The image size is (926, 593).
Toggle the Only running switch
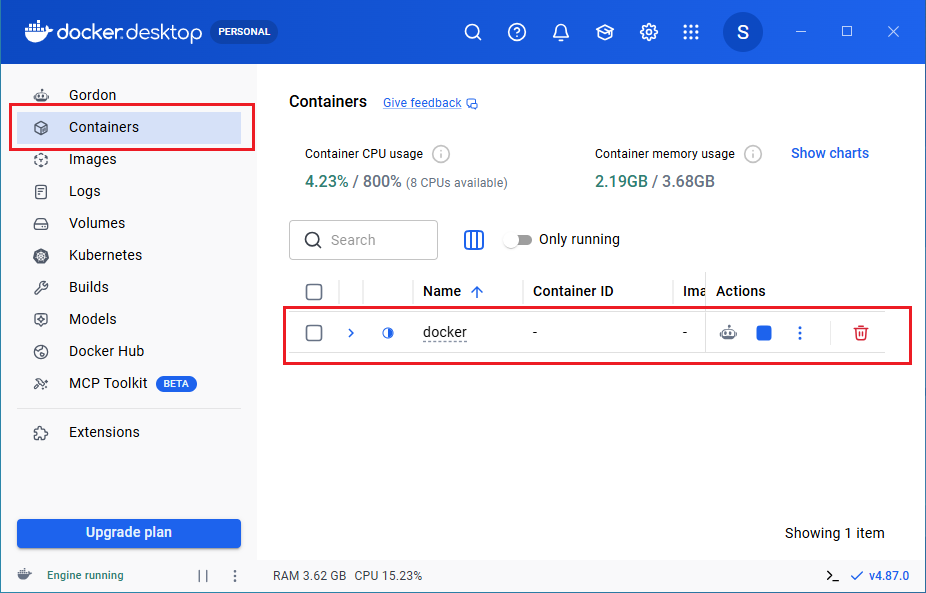[x=518, y=240]
